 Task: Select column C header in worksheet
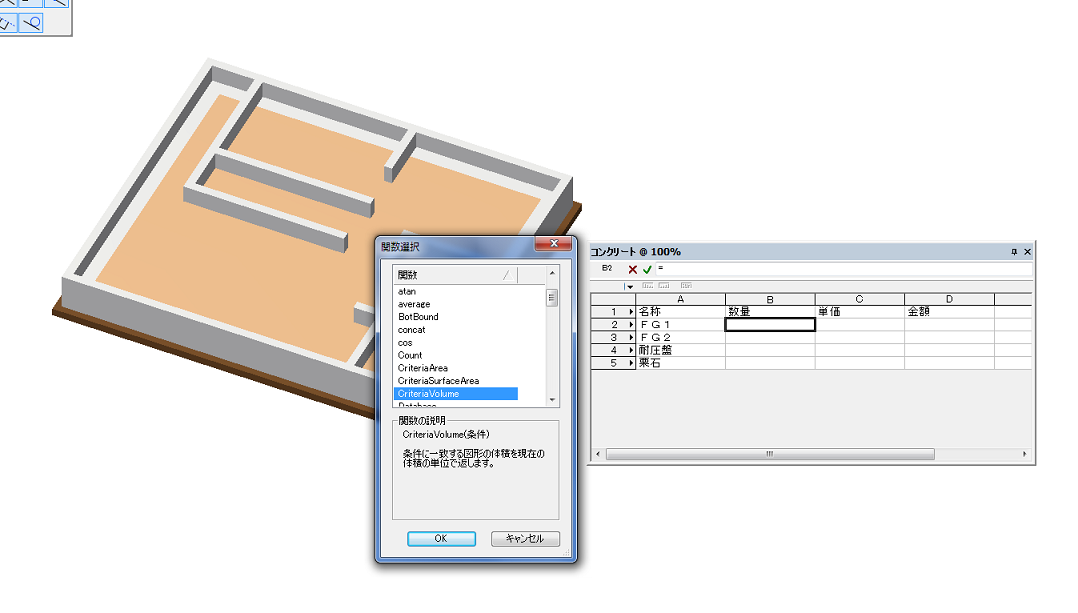coord(859,299)
